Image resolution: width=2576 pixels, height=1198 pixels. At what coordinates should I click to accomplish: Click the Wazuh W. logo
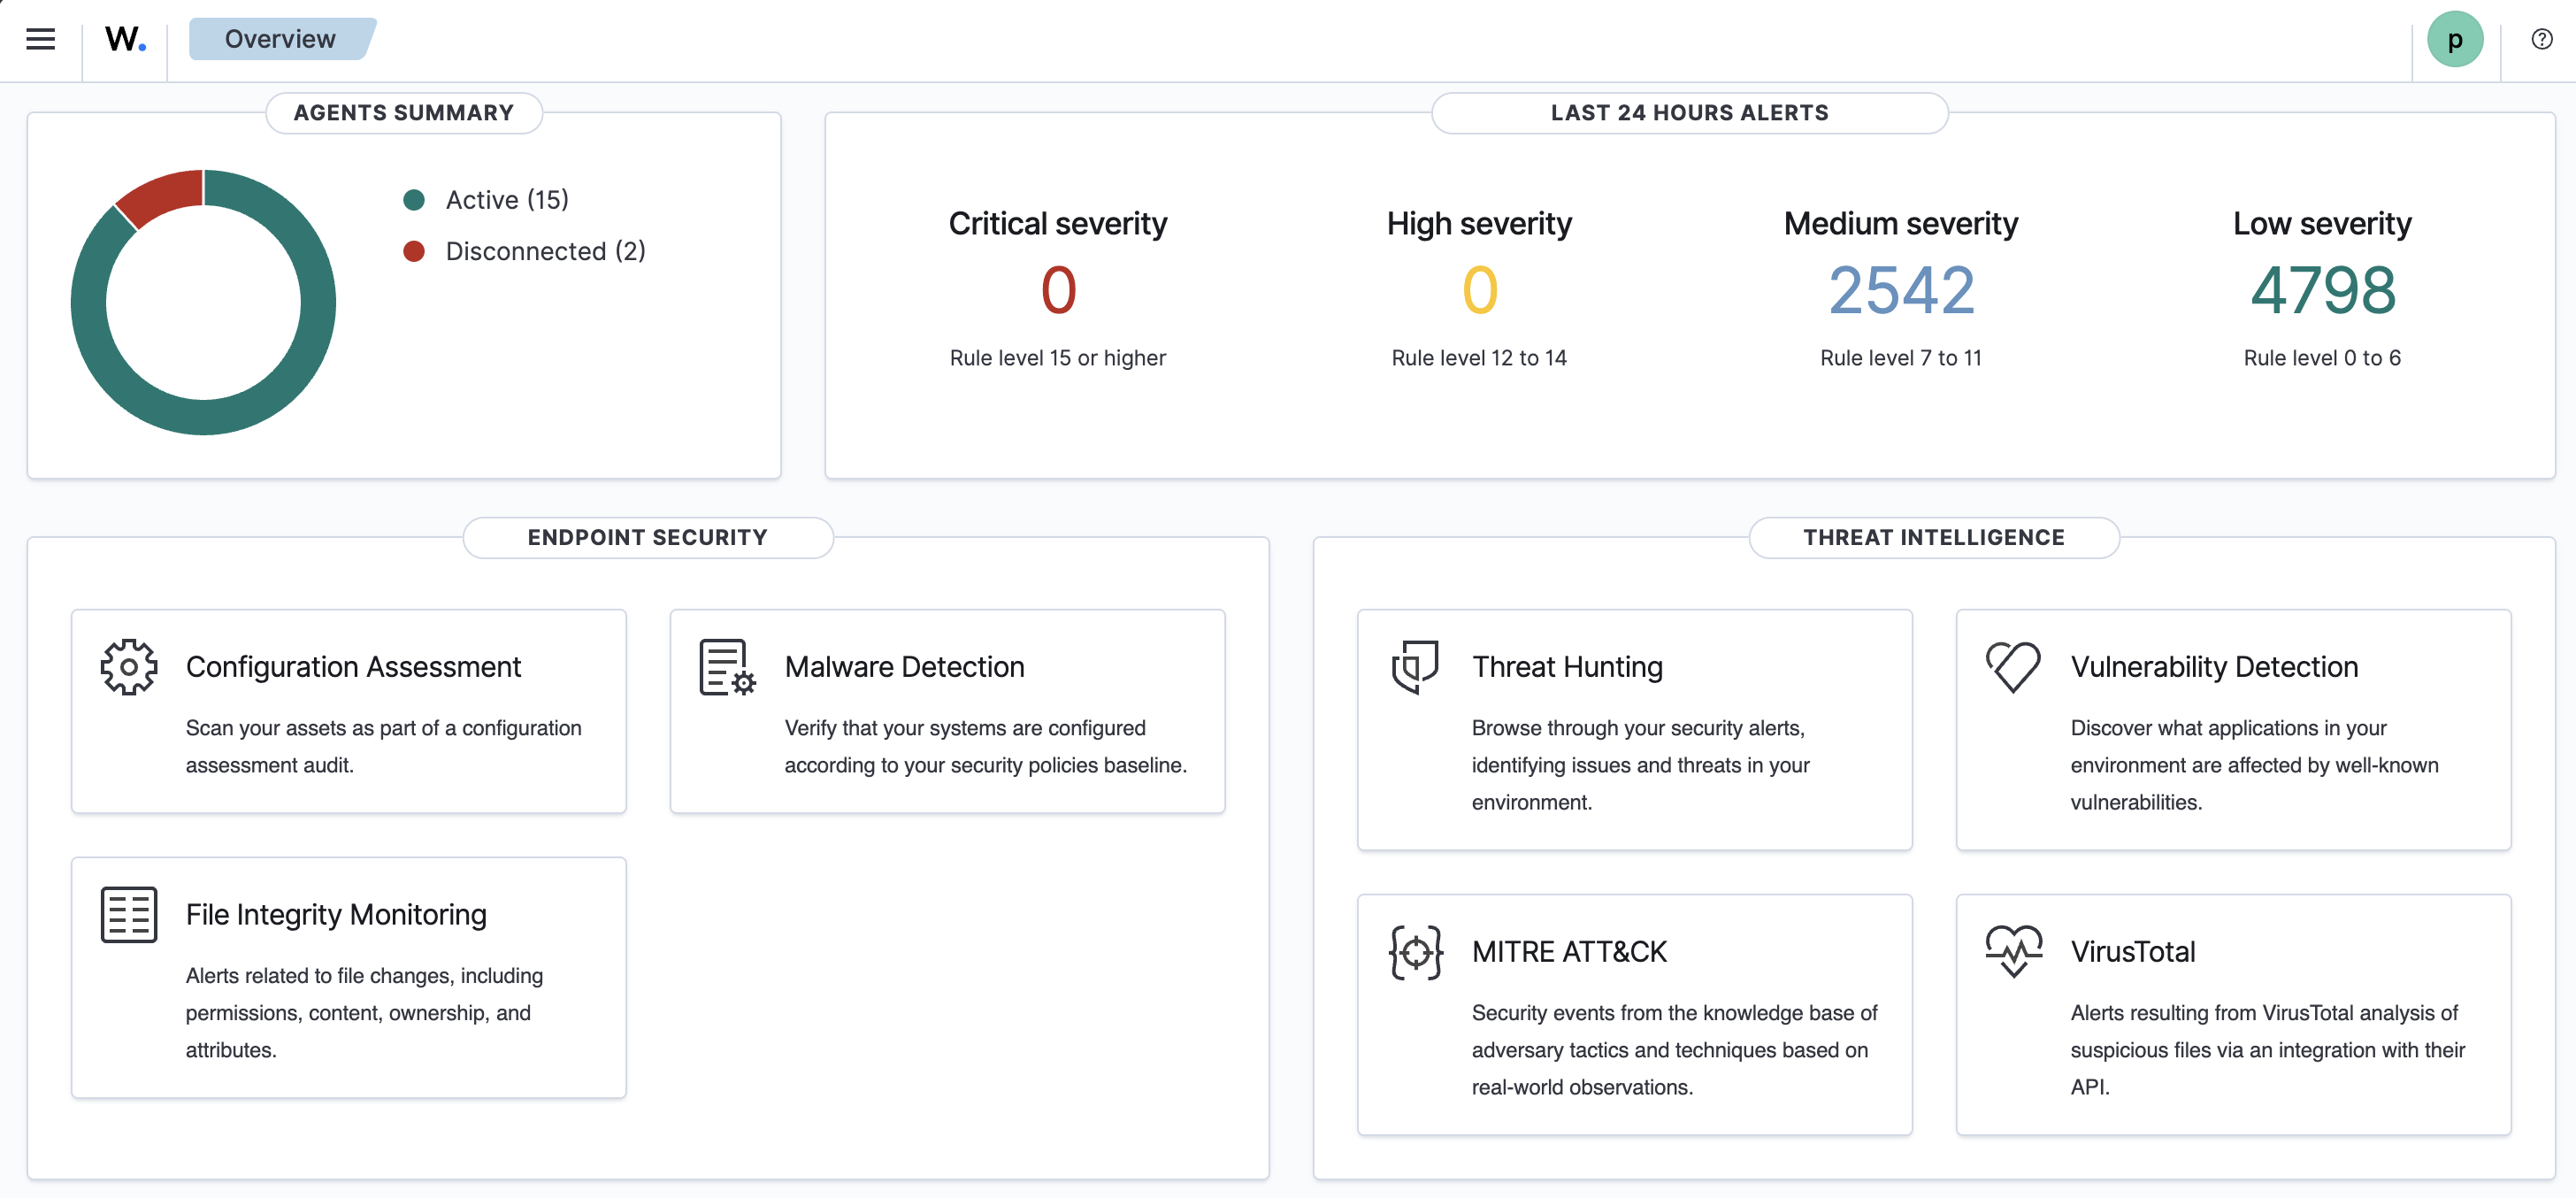point(125,39)
